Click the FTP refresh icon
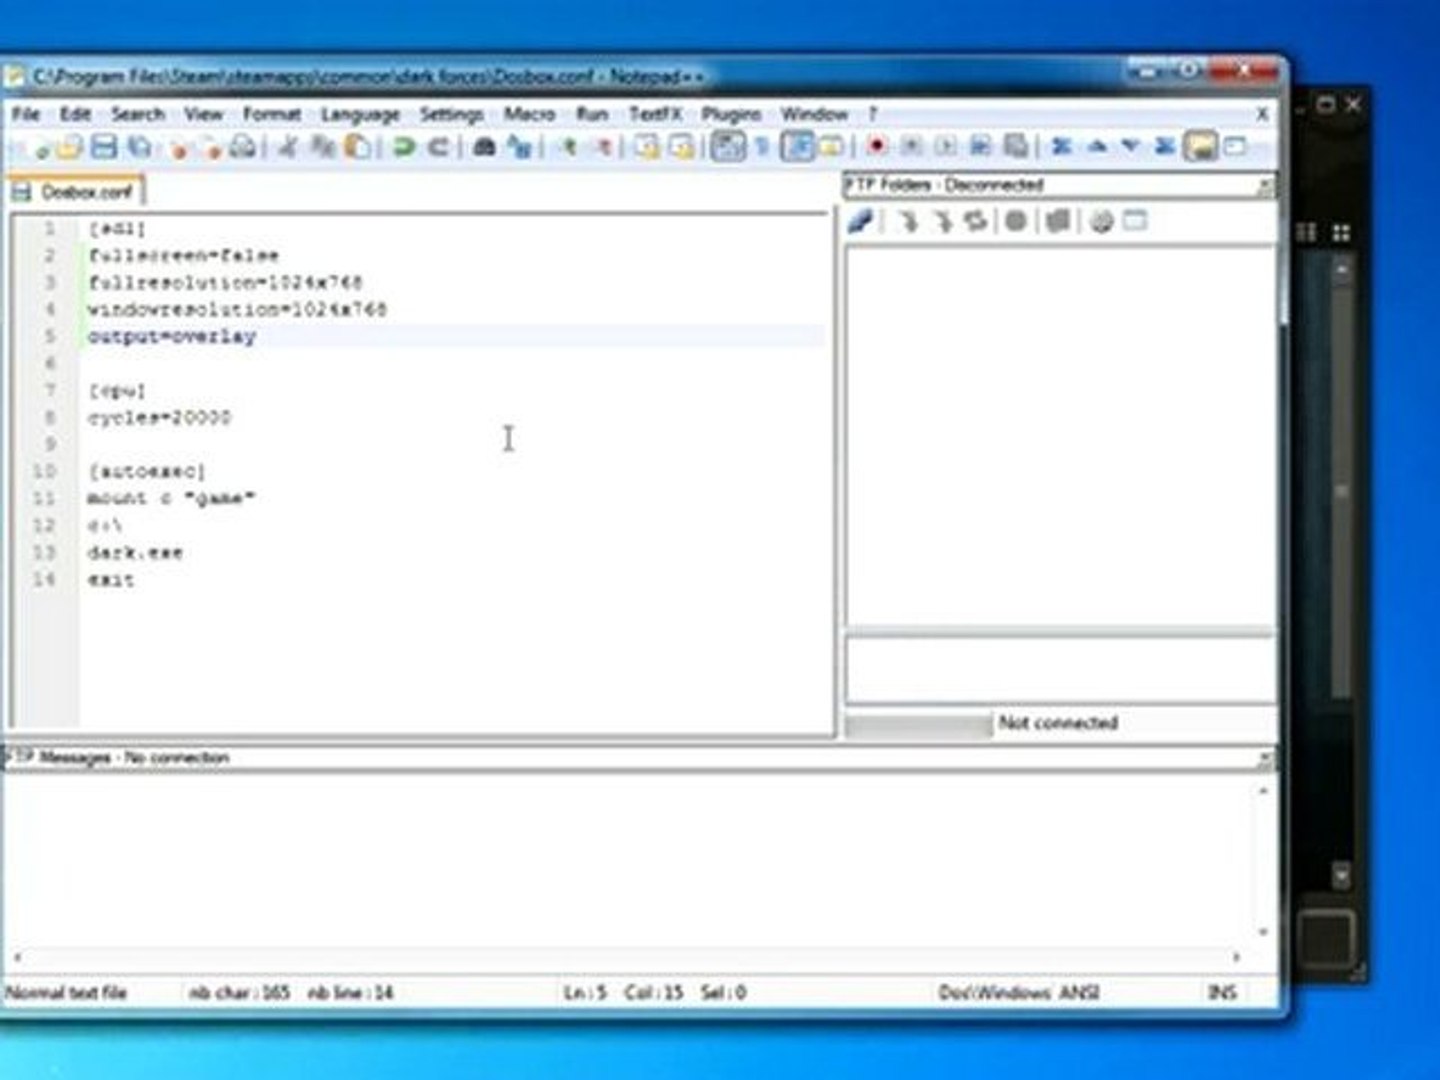The height and width of the screenshot is (1080, 1440). pyautogui.click(x=975, y=221)
